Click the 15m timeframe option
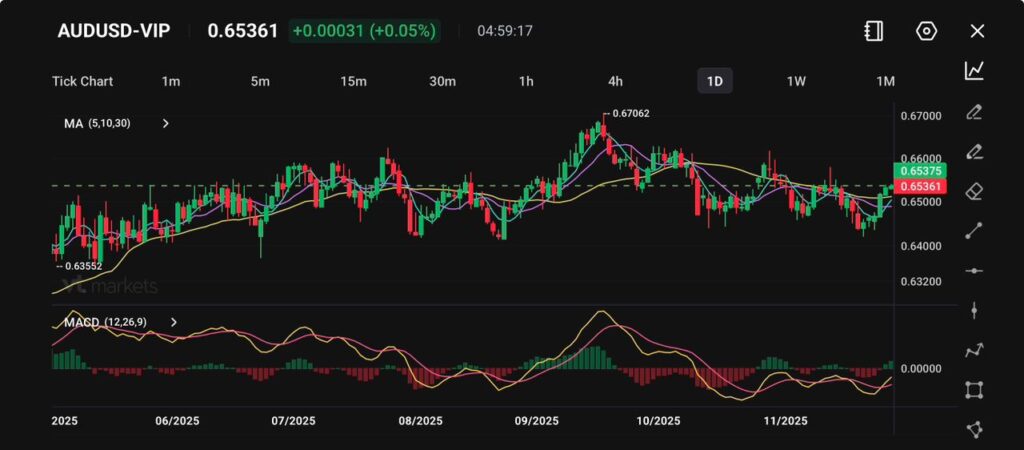The height and width of the screenshot is (450, 1024). [x=351, y=81]
